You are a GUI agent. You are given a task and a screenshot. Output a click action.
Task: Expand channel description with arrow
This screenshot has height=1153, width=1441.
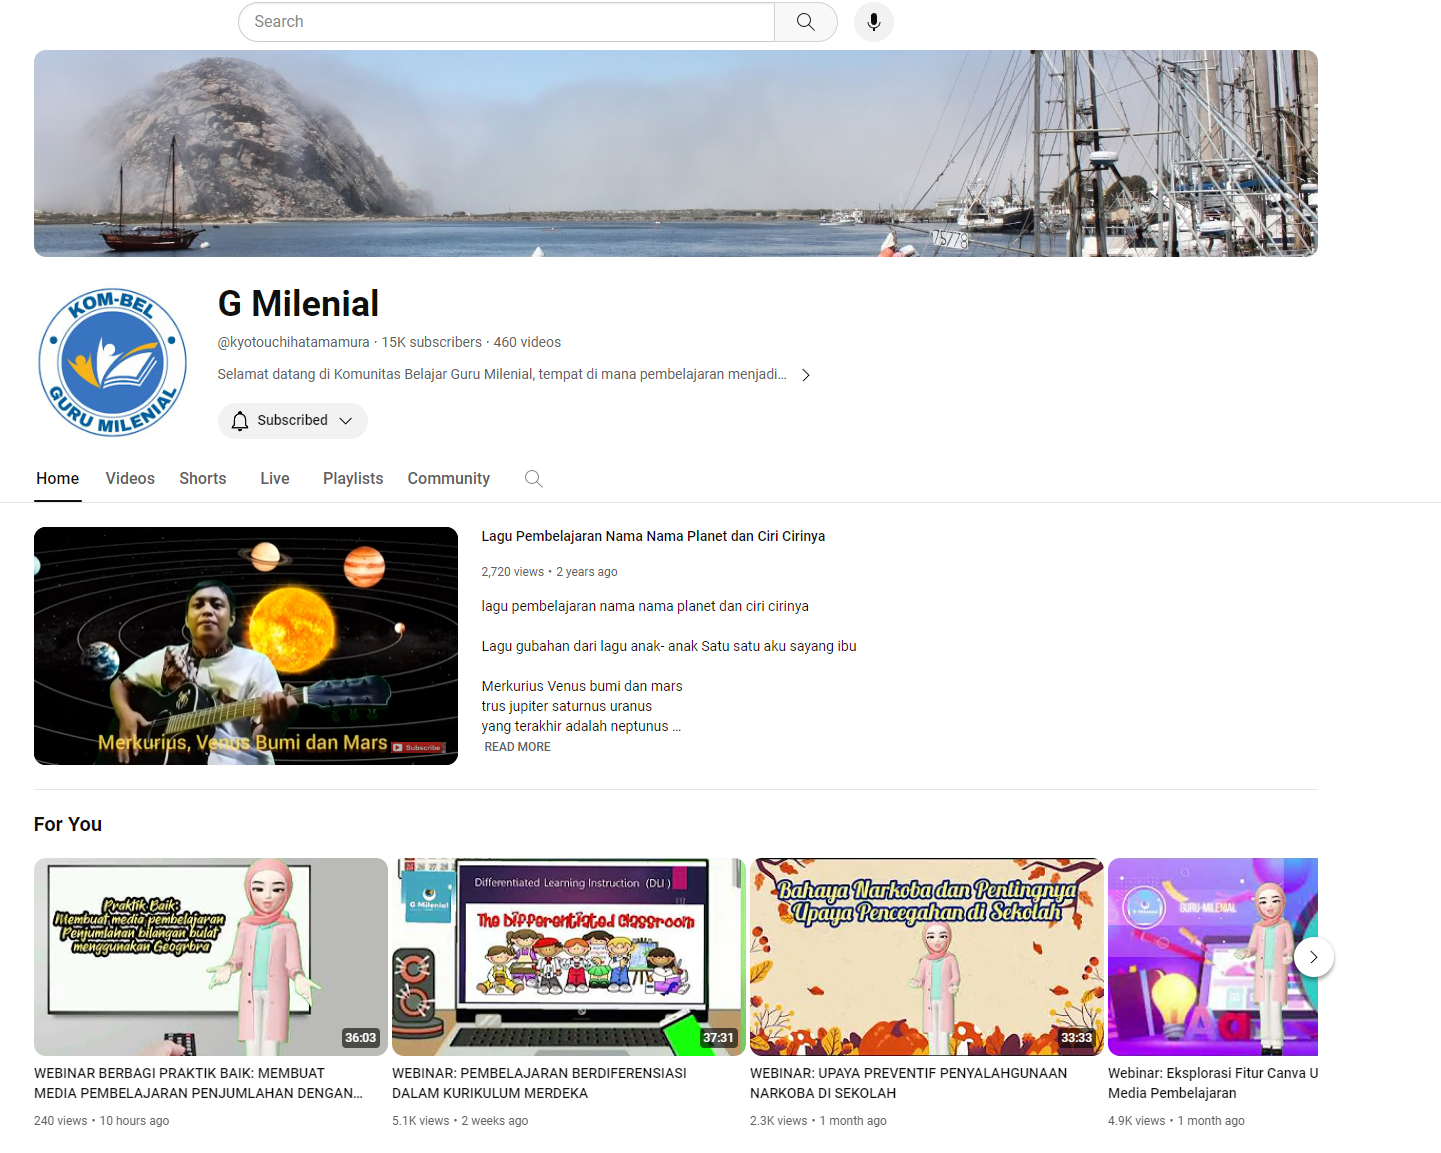pyautogui.click(x=806, y=375)
